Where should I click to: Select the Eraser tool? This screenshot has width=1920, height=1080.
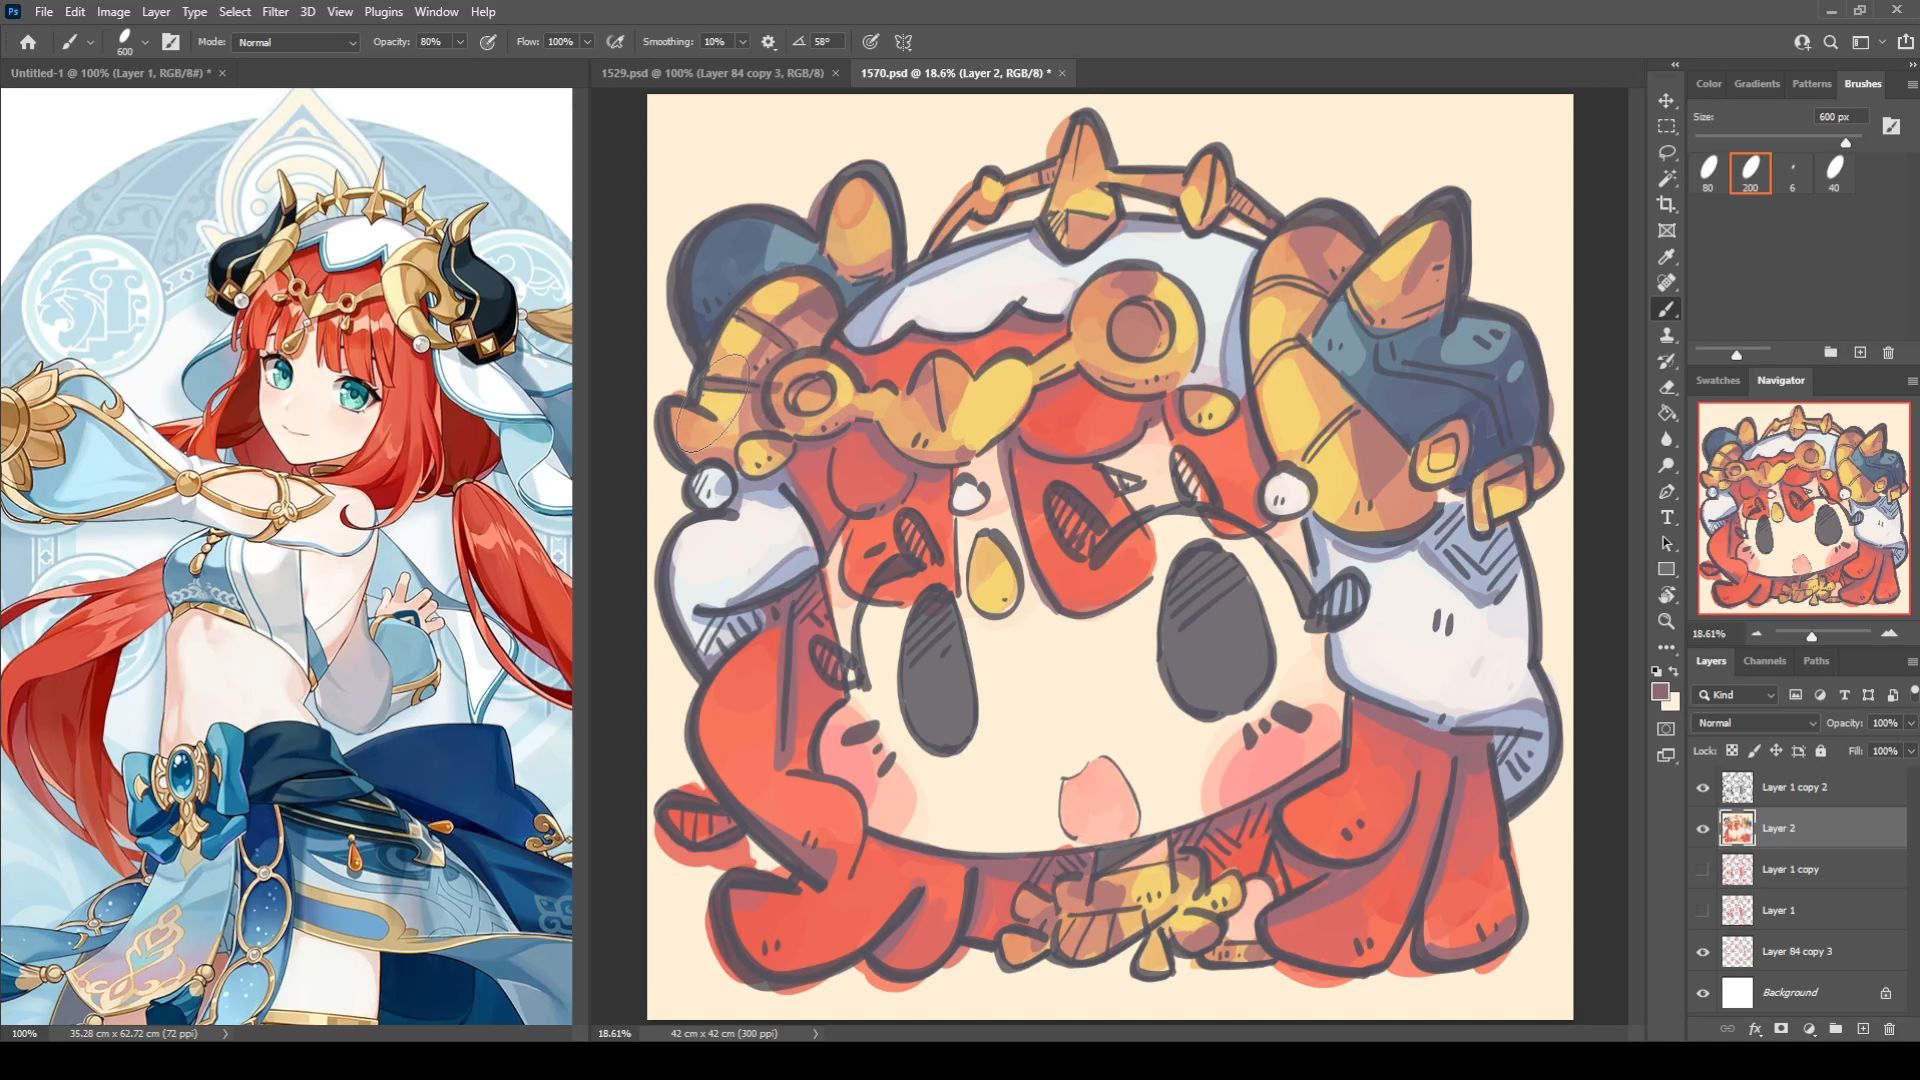[x=1666, y=387]
